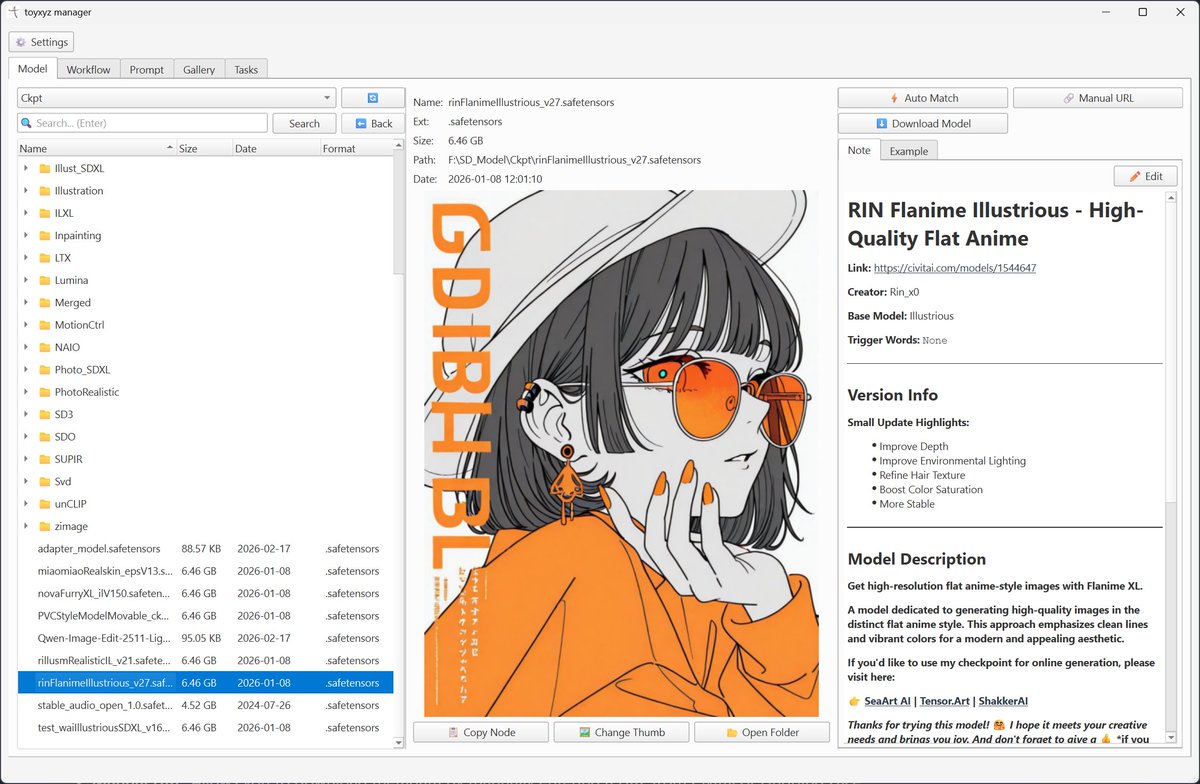Select adapter_model.safetensors file row
This screenshot has width=1200, height=784.
[205, 549]
